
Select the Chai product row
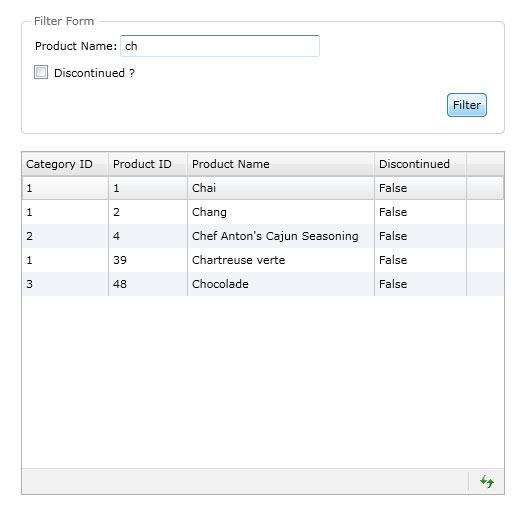pyautogui.click(x=263, y=188)
